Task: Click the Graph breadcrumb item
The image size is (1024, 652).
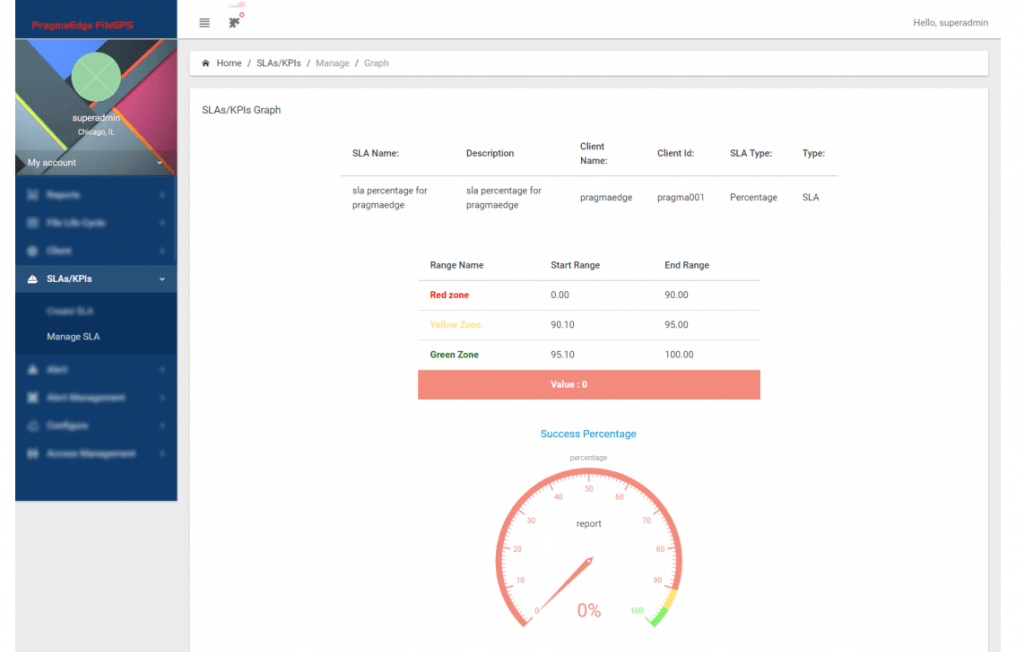Action: 376,63
